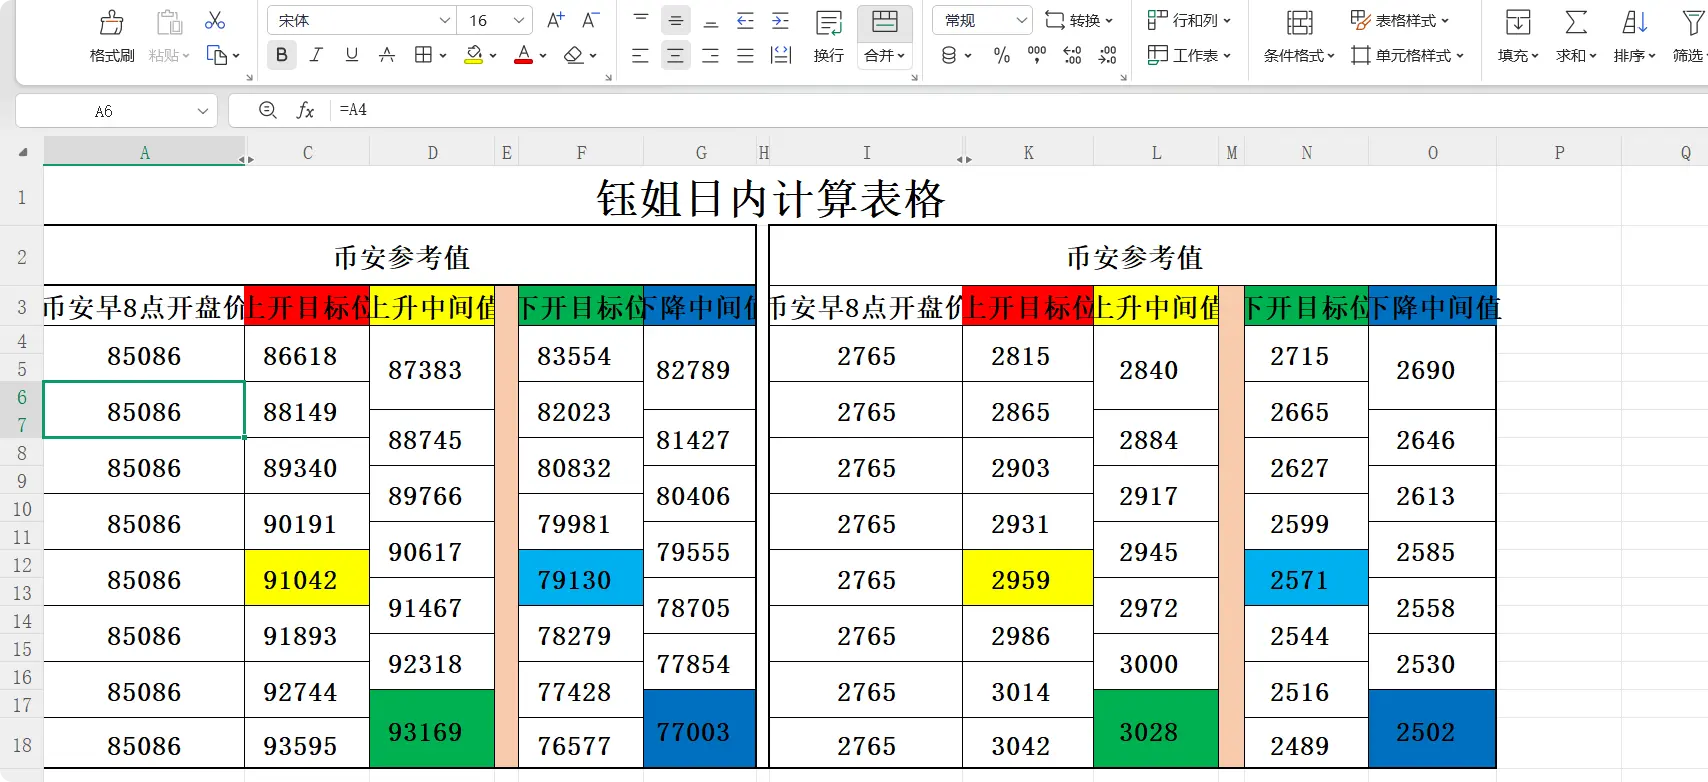Click the Copy icon below the scissors
Viewport: 1708px width, 782px height.
click(217, 55)
